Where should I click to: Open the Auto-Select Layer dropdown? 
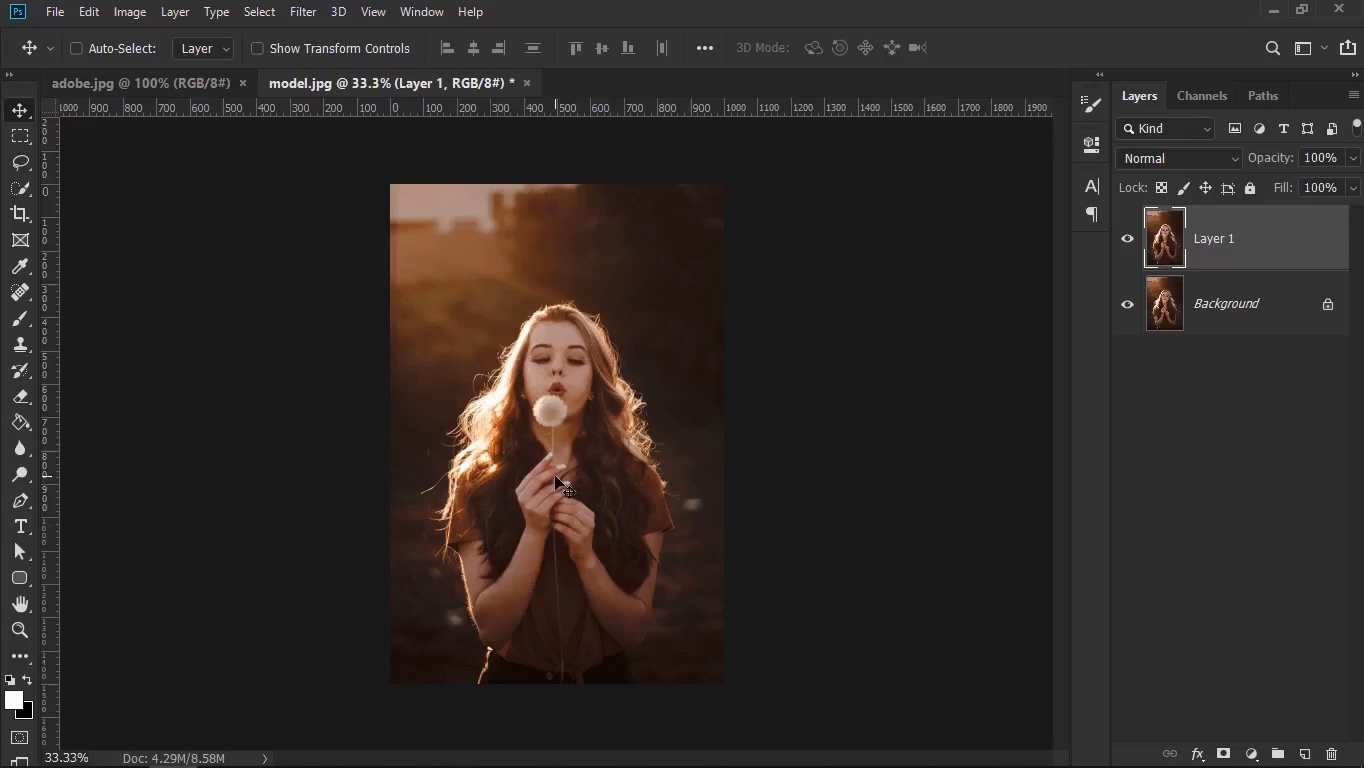point(204,48)
